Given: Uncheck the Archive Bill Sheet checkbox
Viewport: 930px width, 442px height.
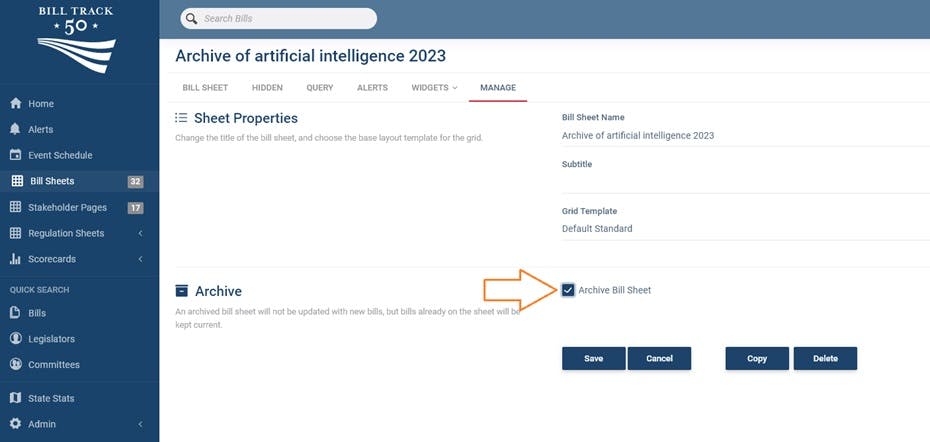Looking at the screenshot, I should coord(568,290).
